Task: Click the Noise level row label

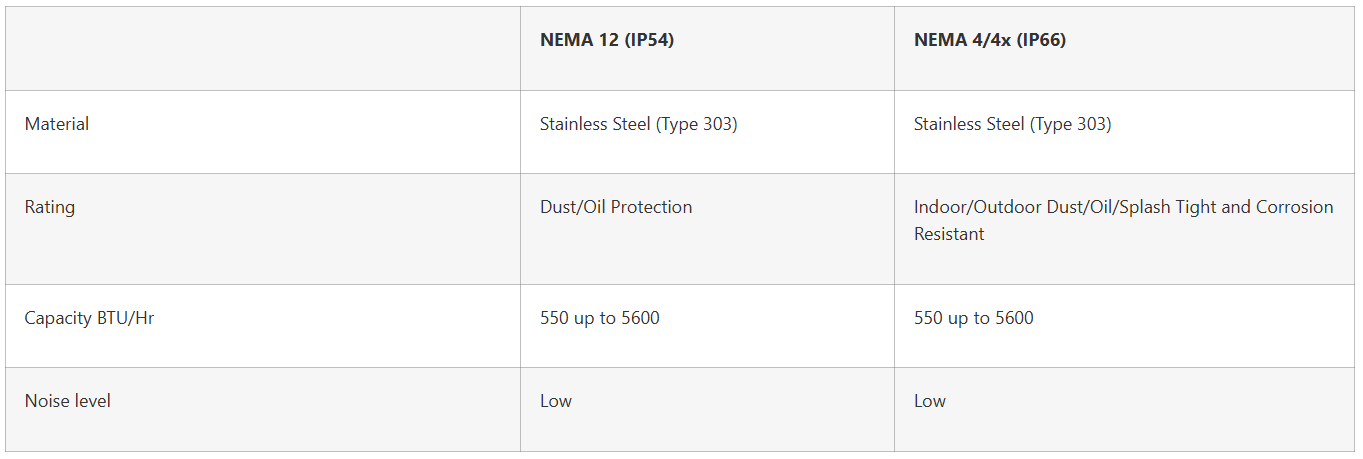Action: [x=68, y=401]
